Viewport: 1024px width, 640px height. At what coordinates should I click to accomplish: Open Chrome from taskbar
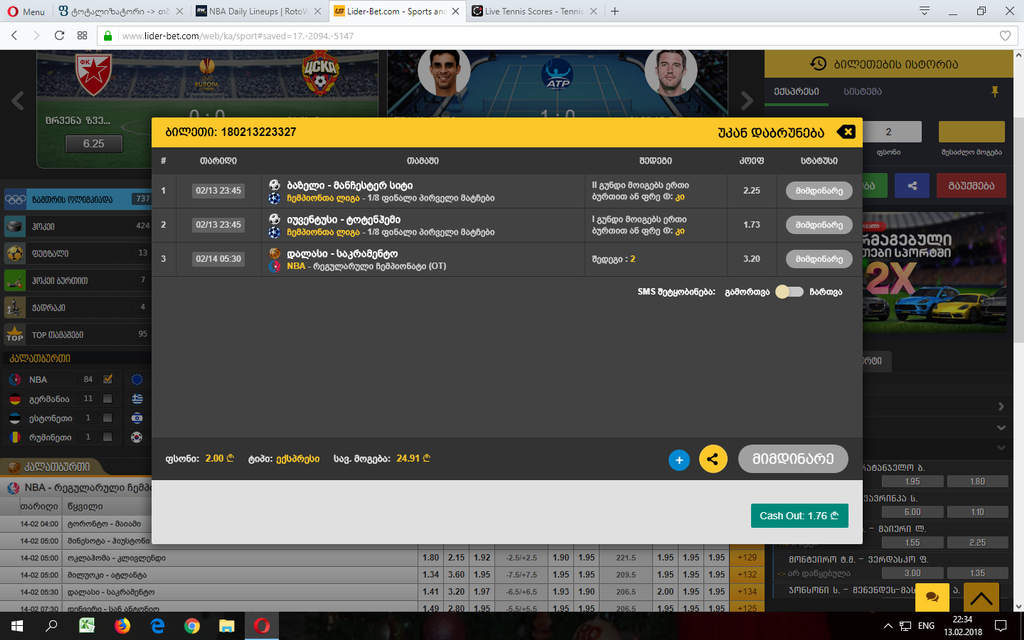(x=191, y=626)
